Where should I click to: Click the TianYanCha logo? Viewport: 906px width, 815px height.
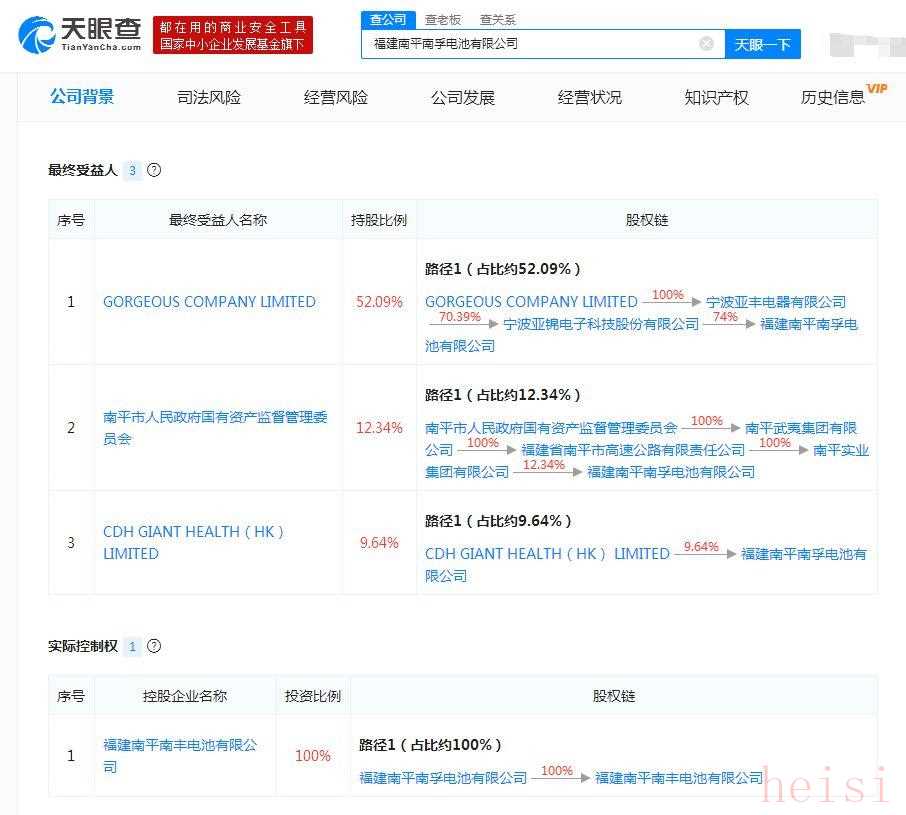tap(80, 35)
